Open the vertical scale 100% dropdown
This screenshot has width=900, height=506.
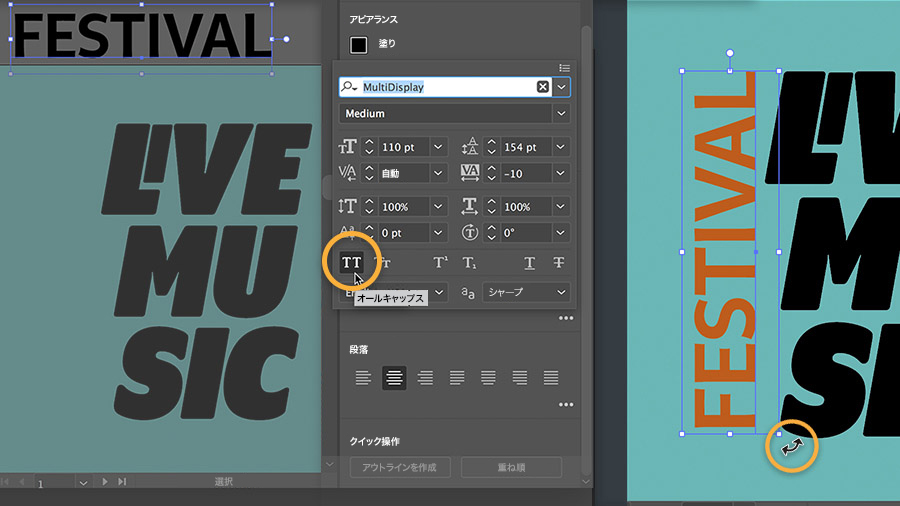click(439, 207)
